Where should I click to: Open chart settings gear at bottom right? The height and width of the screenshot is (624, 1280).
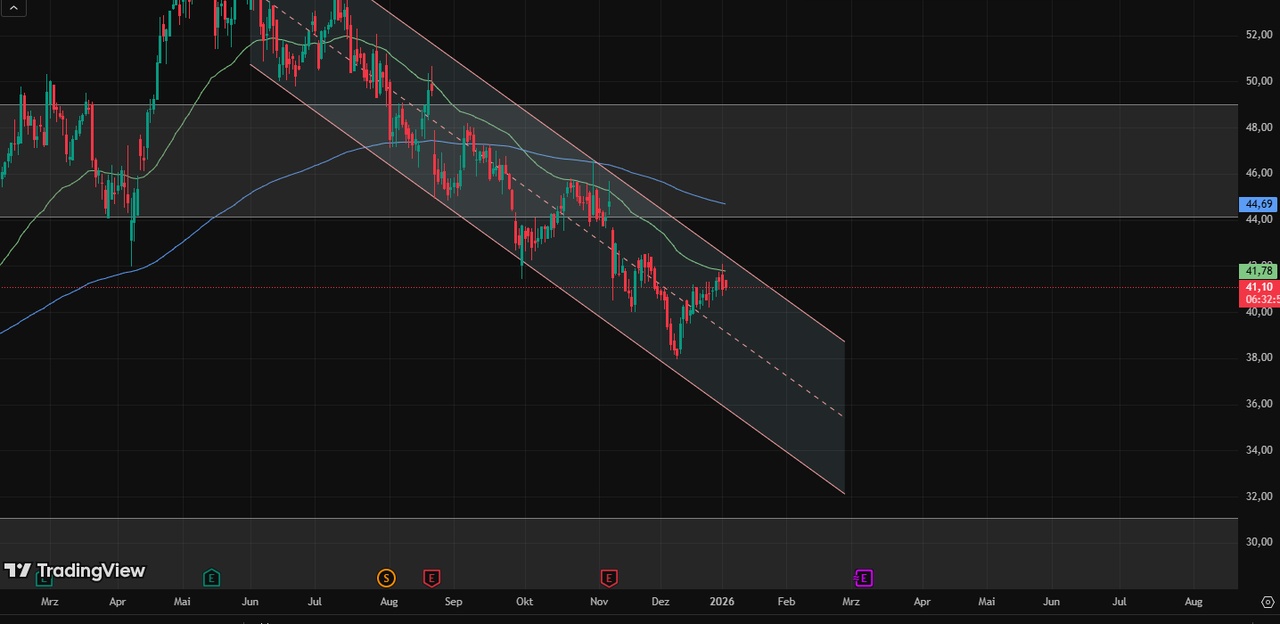tap(1268, 602)
